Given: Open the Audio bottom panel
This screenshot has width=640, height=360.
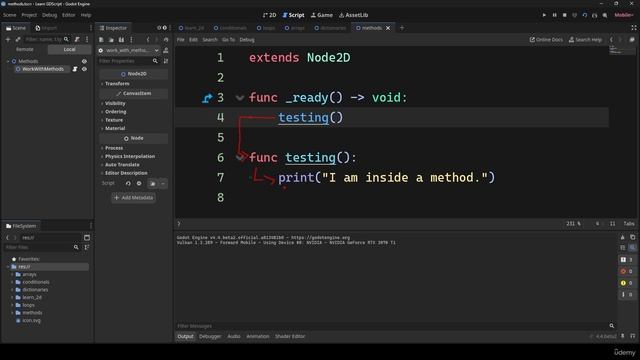Looking at the screenshot, I should [x=234, y=336].
